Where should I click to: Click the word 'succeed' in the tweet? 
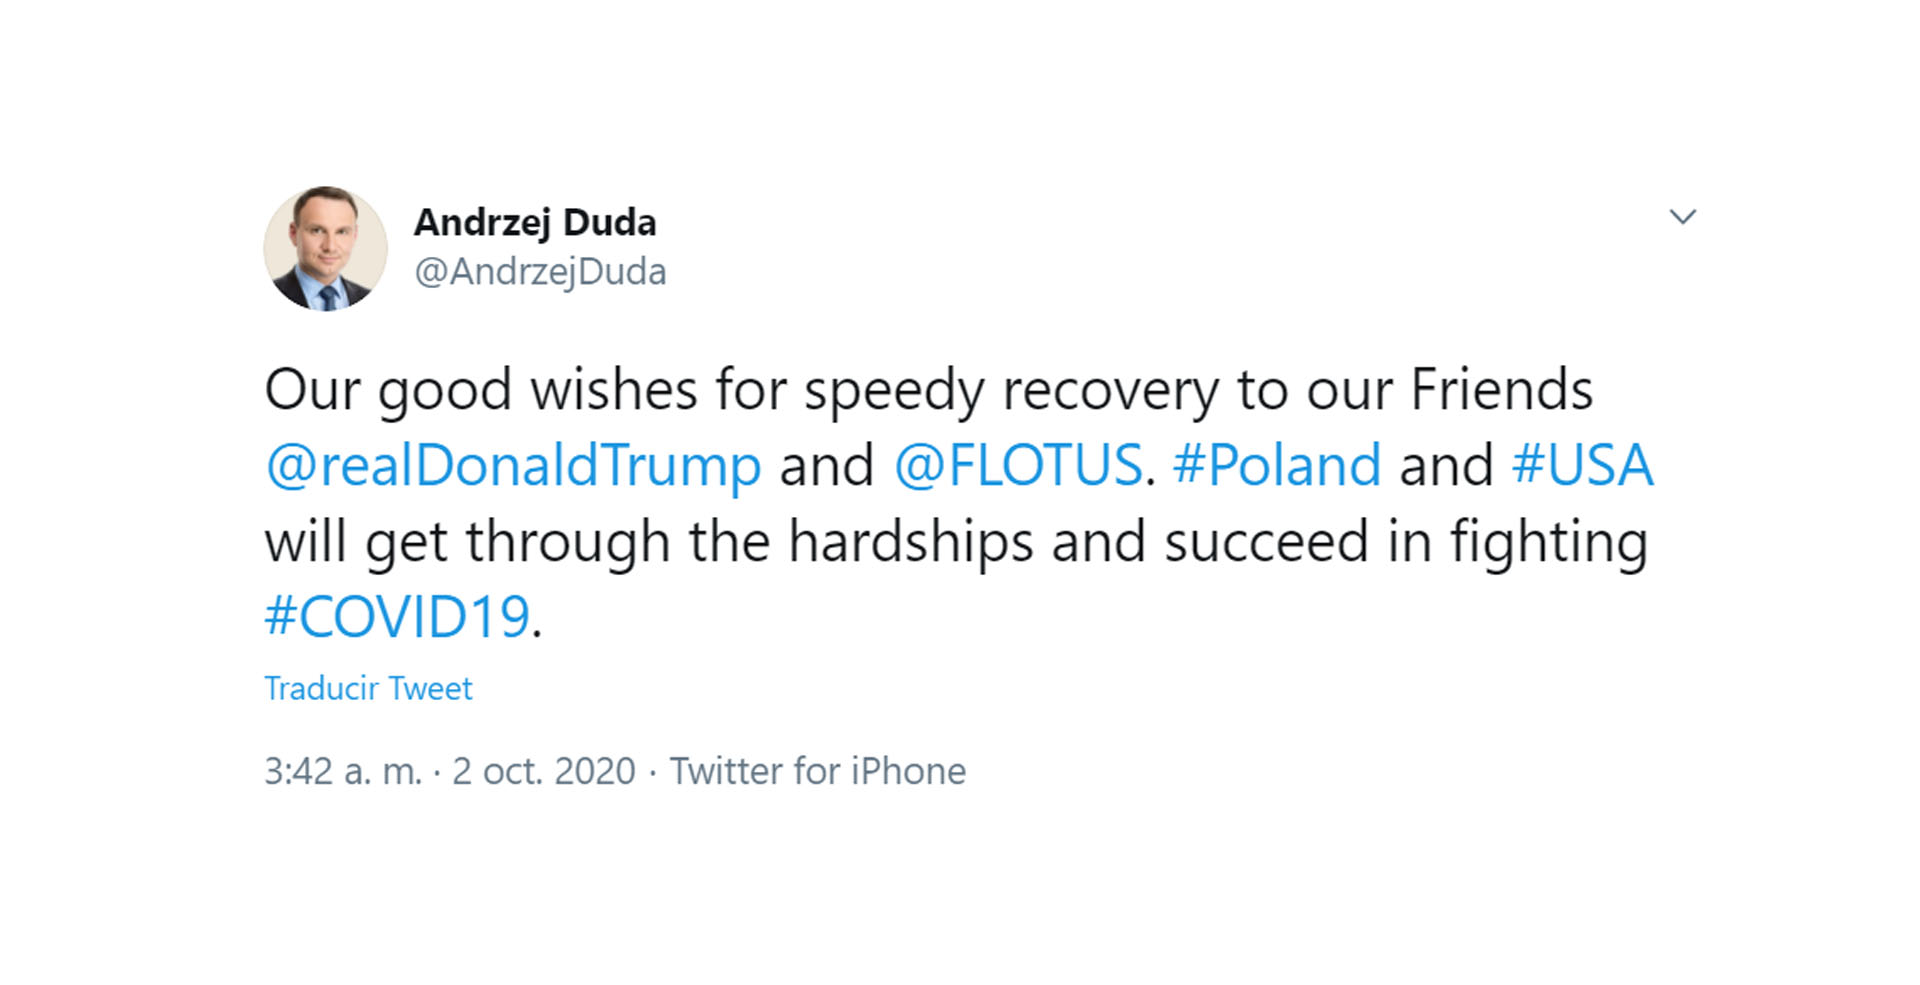click(x=1266, y=542)
